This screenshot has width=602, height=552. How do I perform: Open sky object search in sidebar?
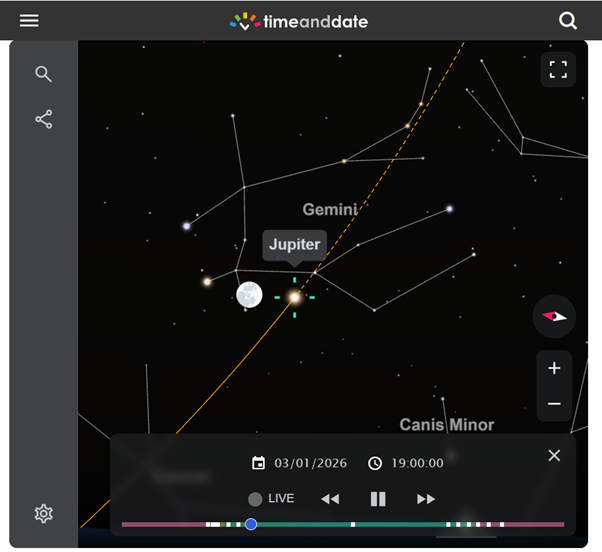click(43, 74)
